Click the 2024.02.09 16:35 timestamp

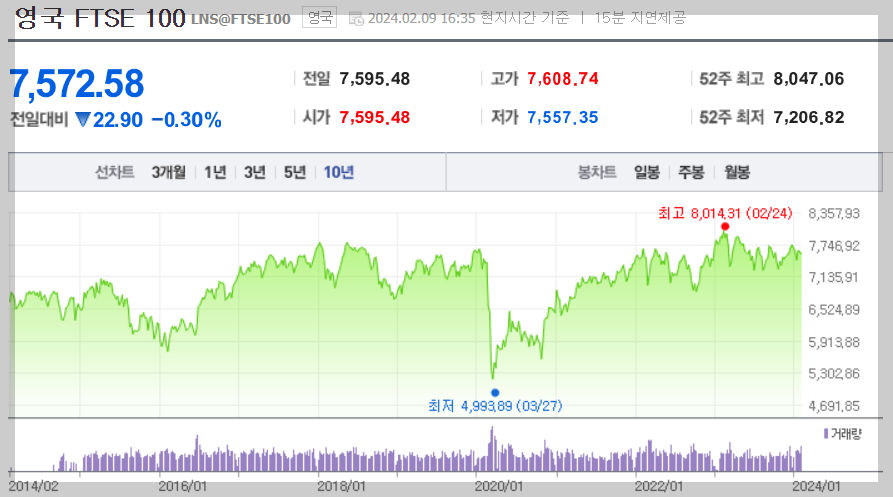(x=421, y=18)
